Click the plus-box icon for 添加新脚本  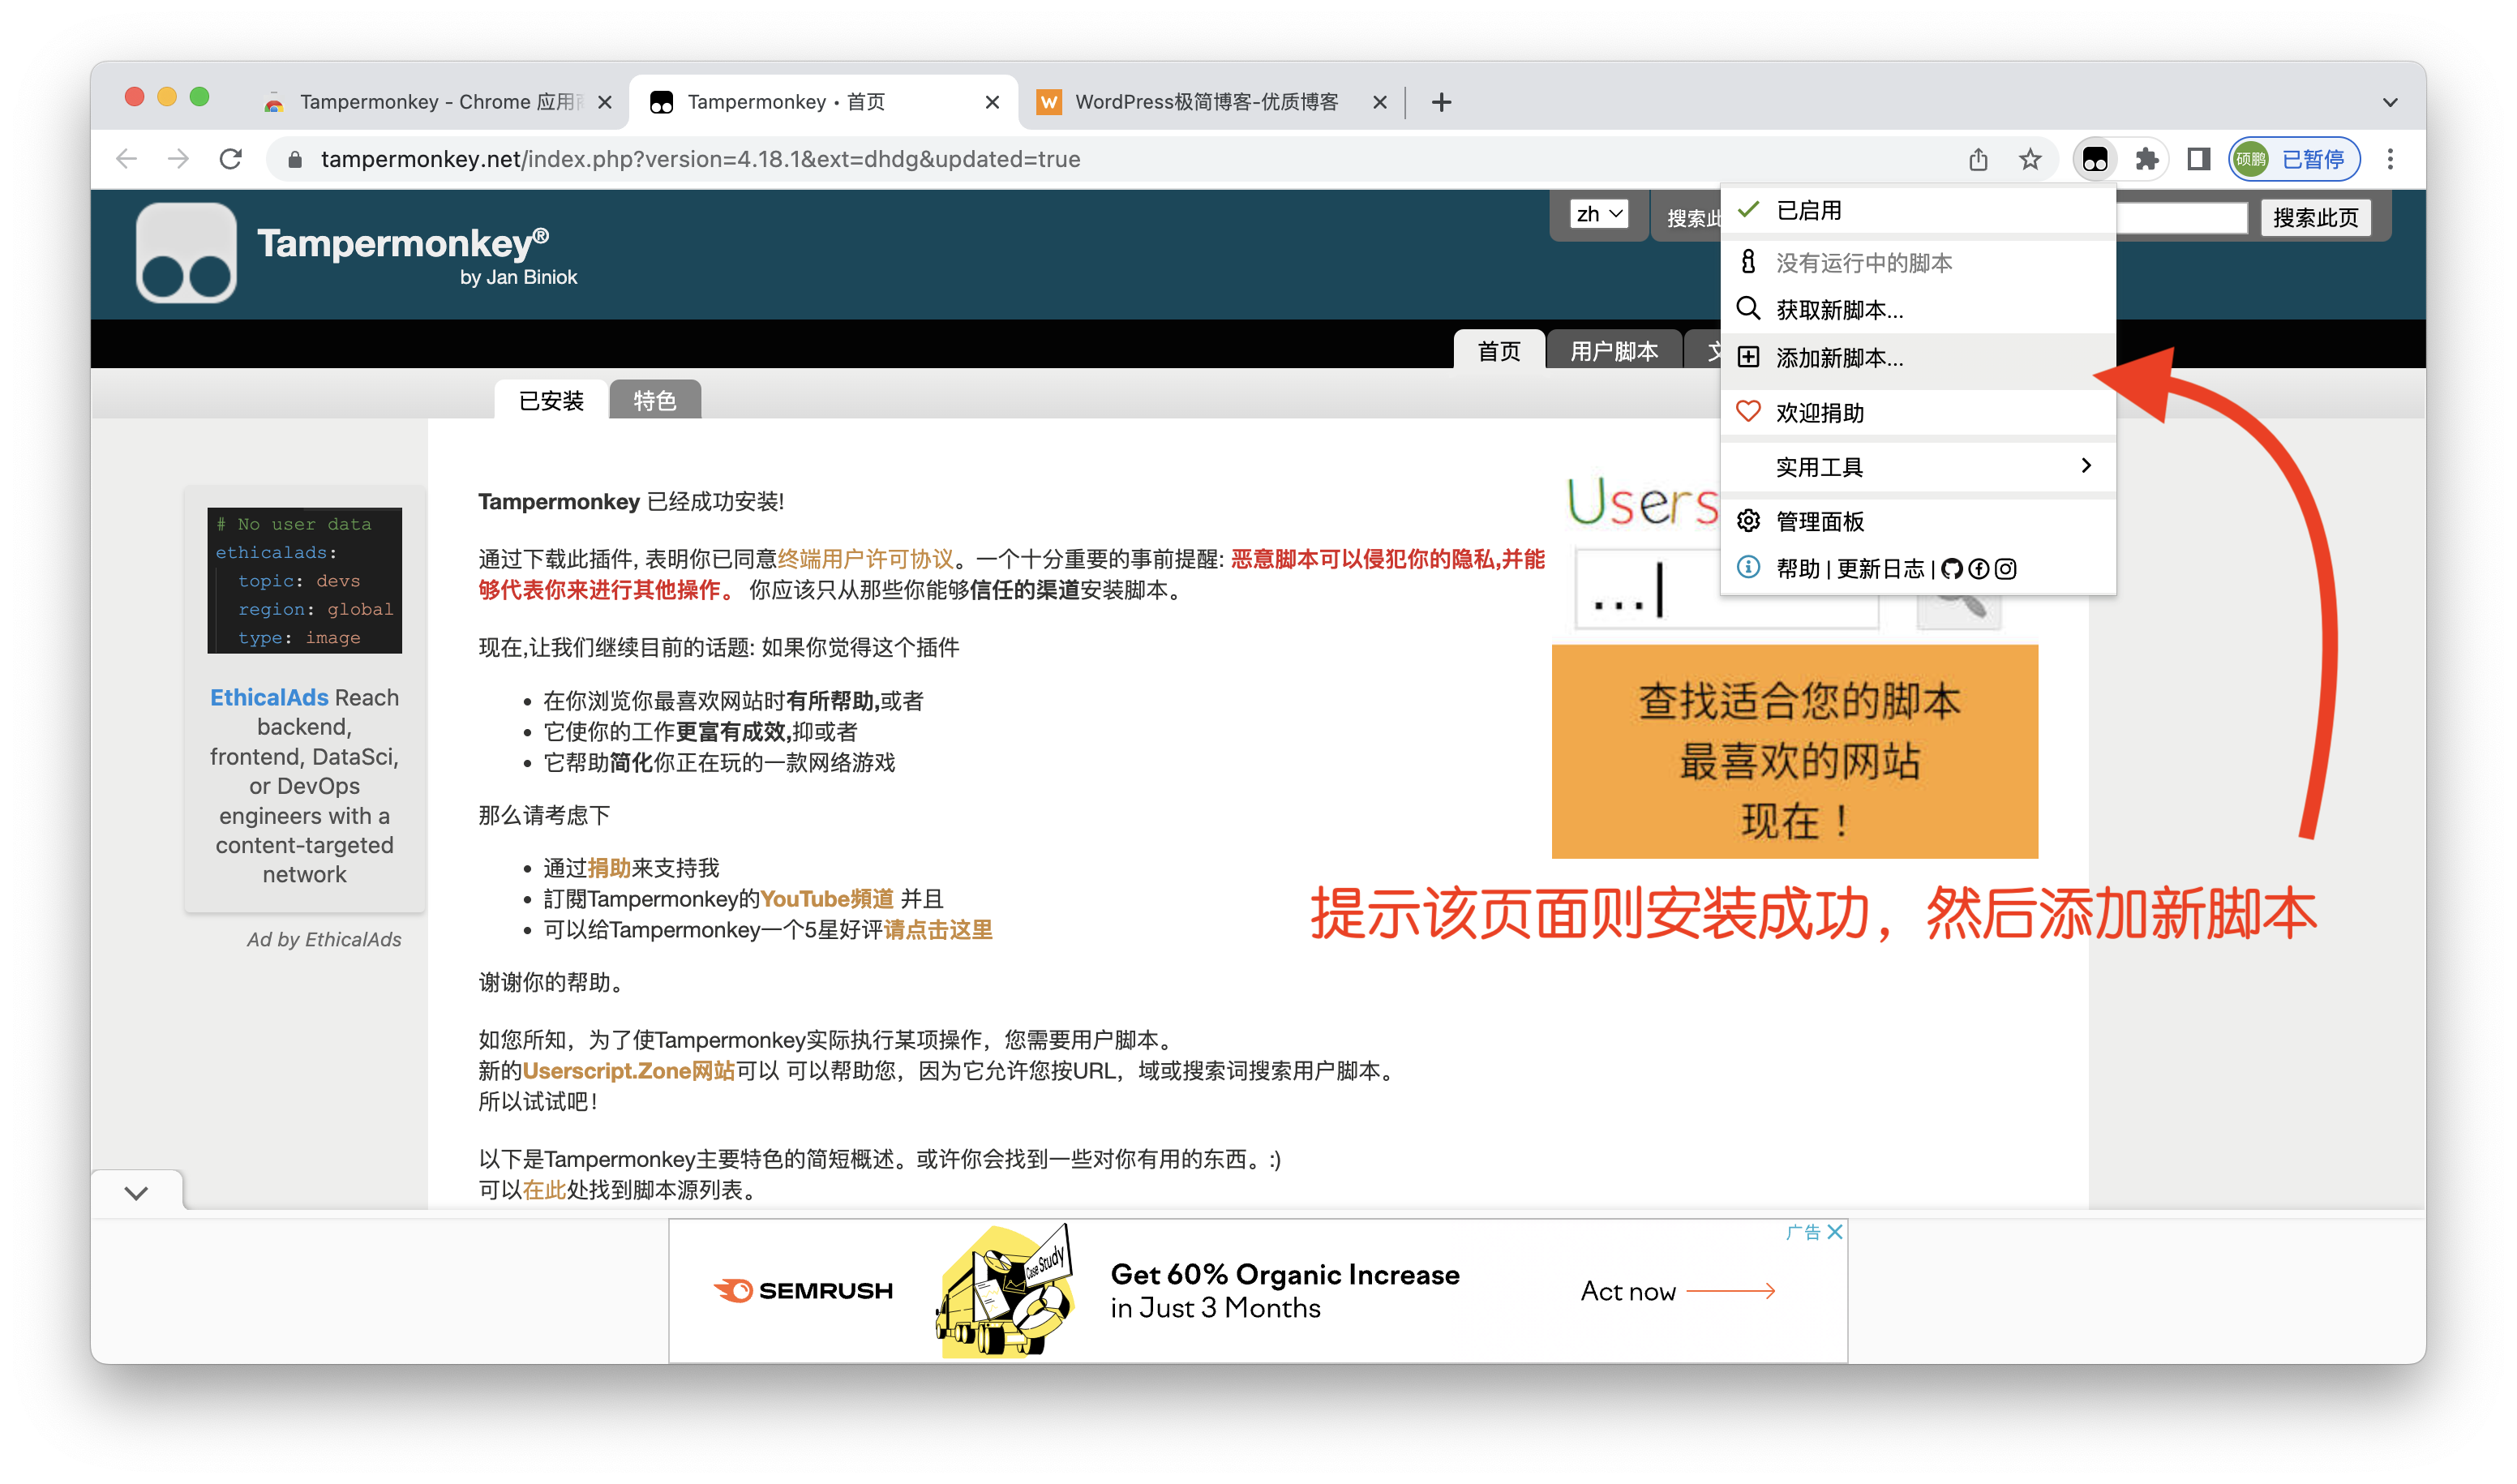(x=1748, y=357)
